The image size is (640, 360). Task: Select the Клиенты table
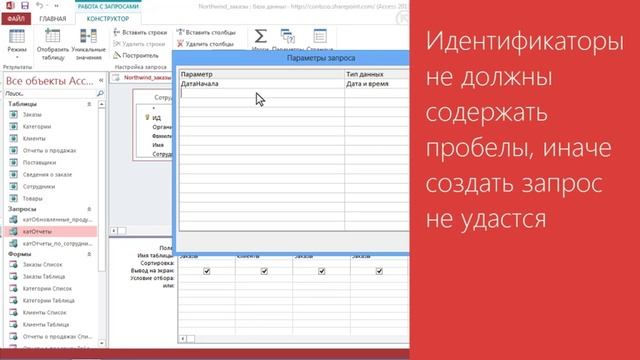click(51, 138)
